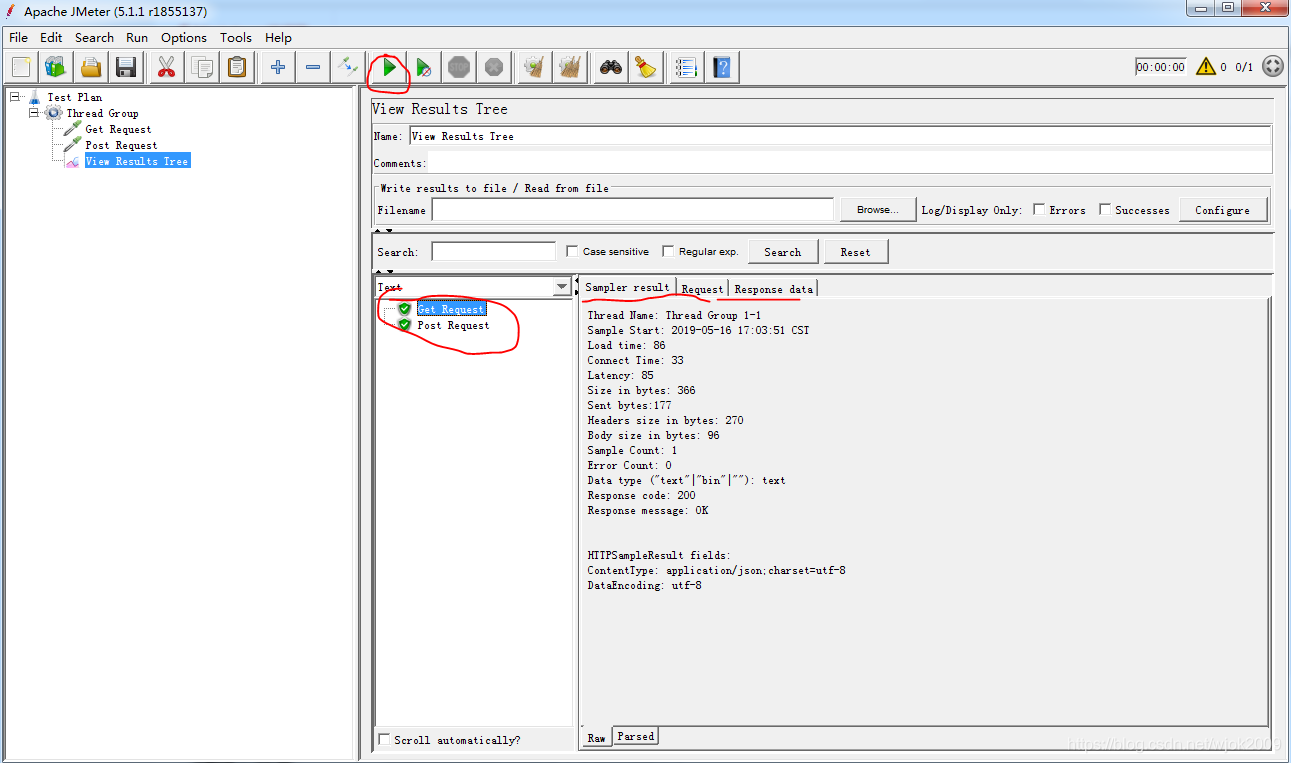Open the Templates icon
Viewport: 1291px width, 763px height.
(55, 68)
